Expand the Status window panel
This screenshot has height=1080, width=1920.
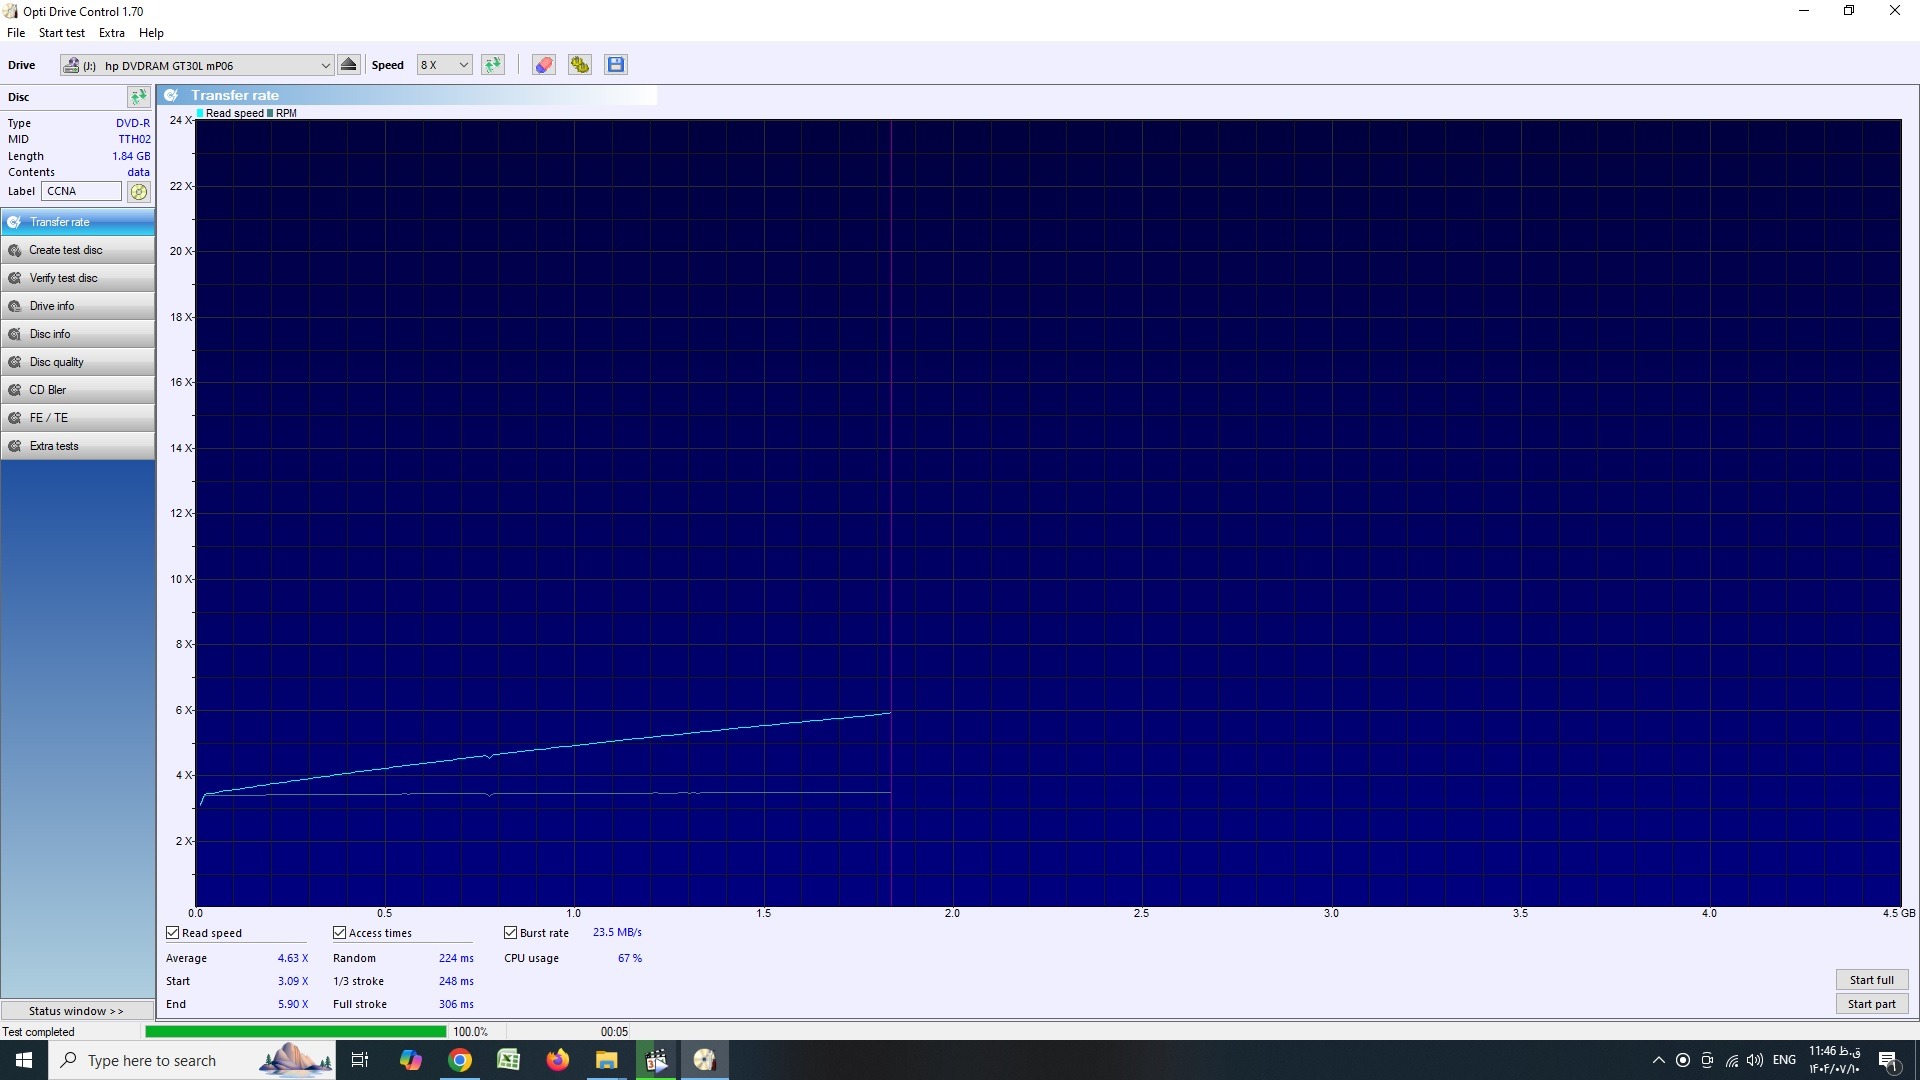coord(77,1011)
